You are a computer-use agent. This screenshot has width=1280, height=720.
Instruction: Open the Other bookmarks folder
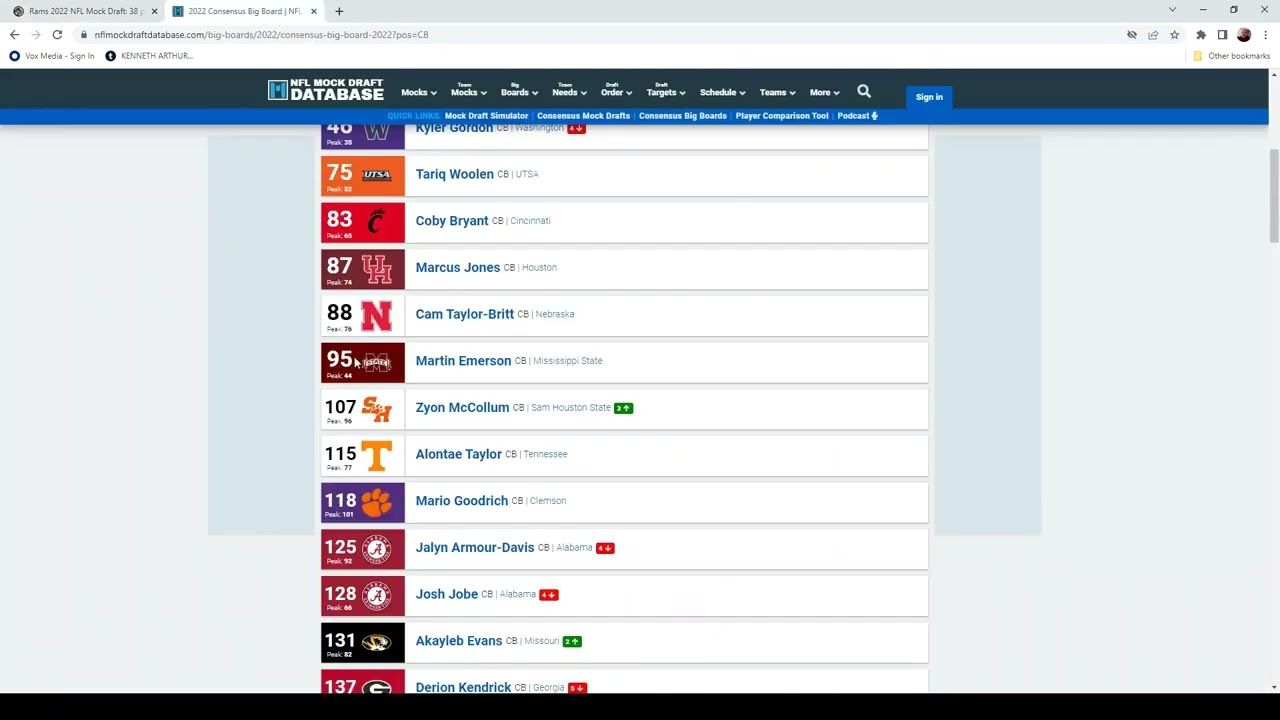pos(1231,56)
